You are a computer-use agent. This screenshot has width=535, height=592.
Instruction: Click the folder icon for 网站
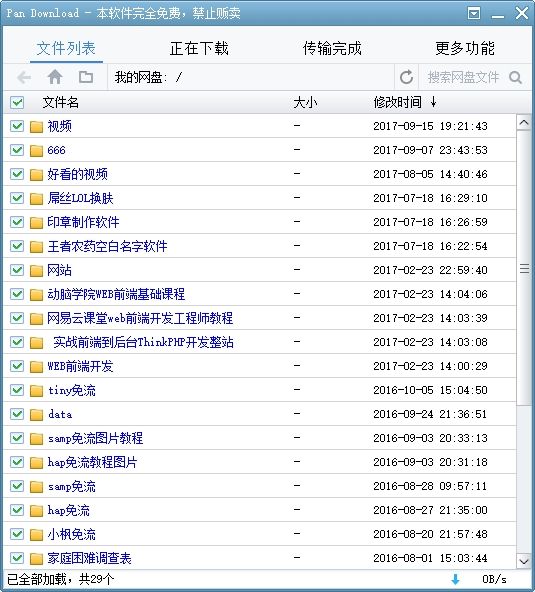[x=36, y=270]
